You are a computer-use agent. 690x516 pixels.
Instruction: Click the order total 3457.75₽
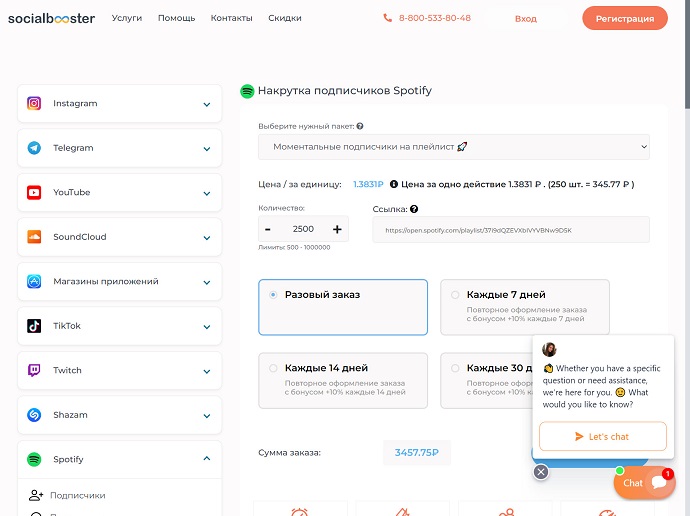[417, 453]
